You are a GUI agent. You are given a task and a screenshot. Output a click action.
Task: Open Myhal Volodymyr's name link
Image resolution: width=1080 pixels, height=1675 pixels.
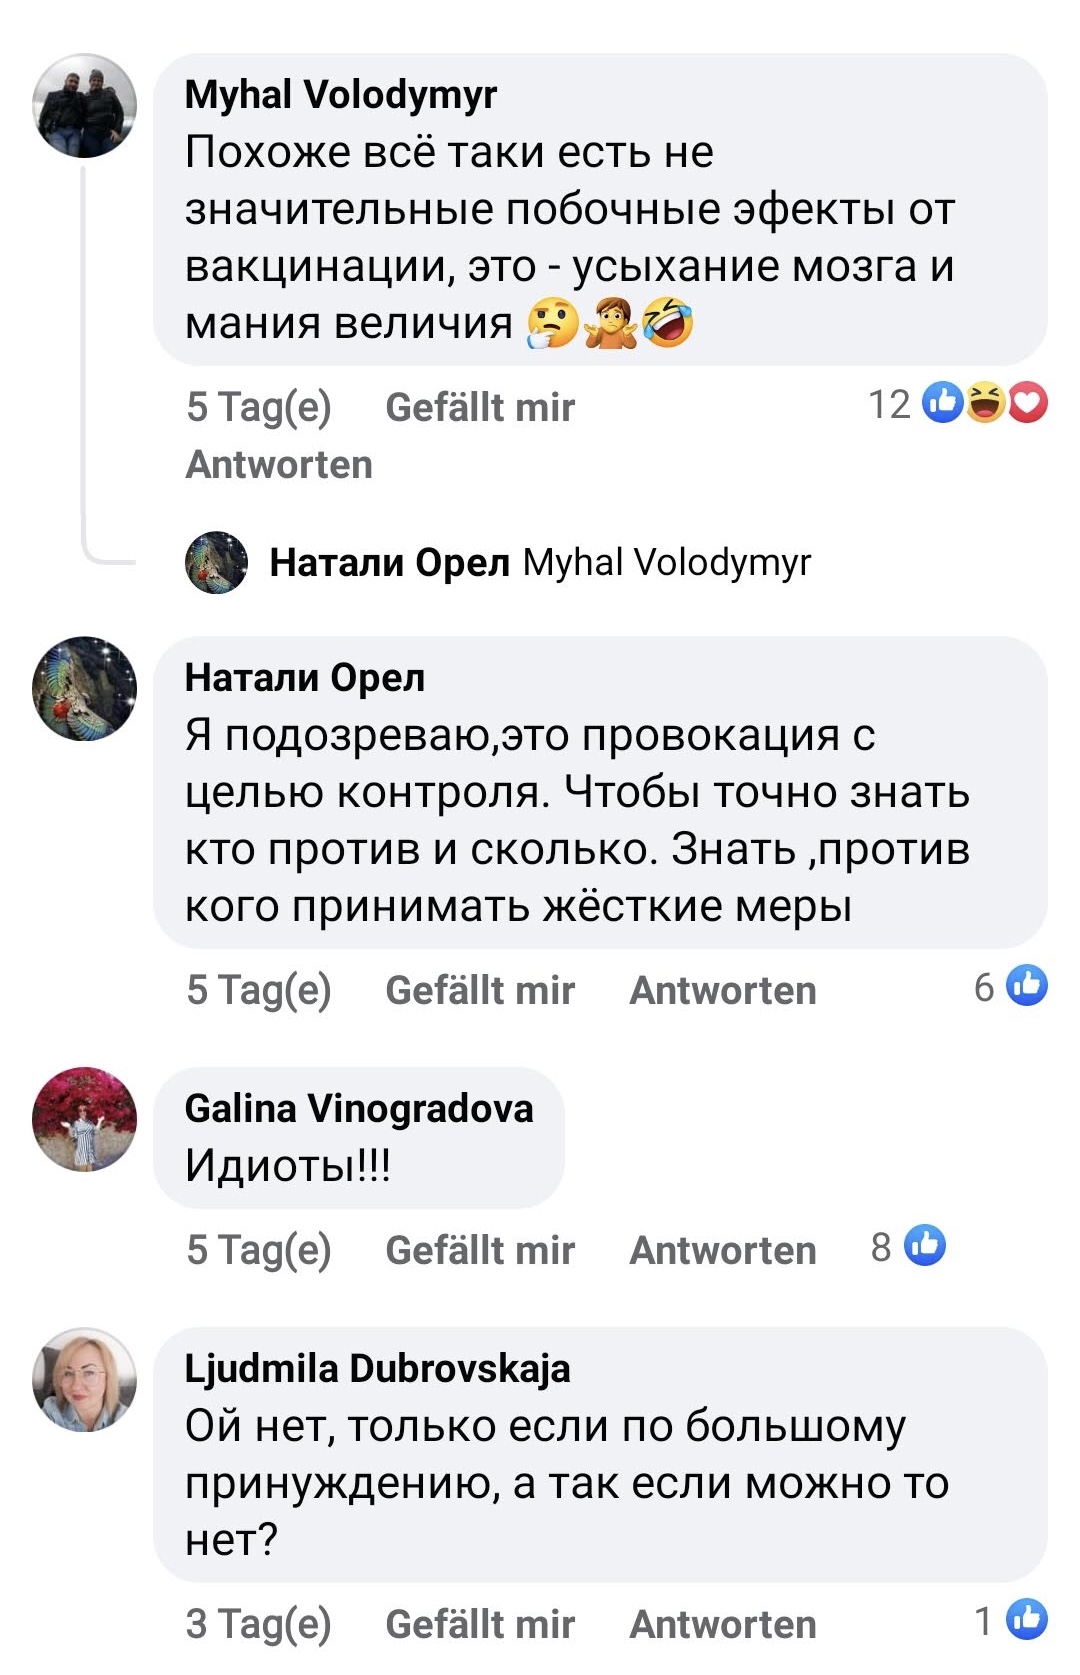(x=341, y=95)
